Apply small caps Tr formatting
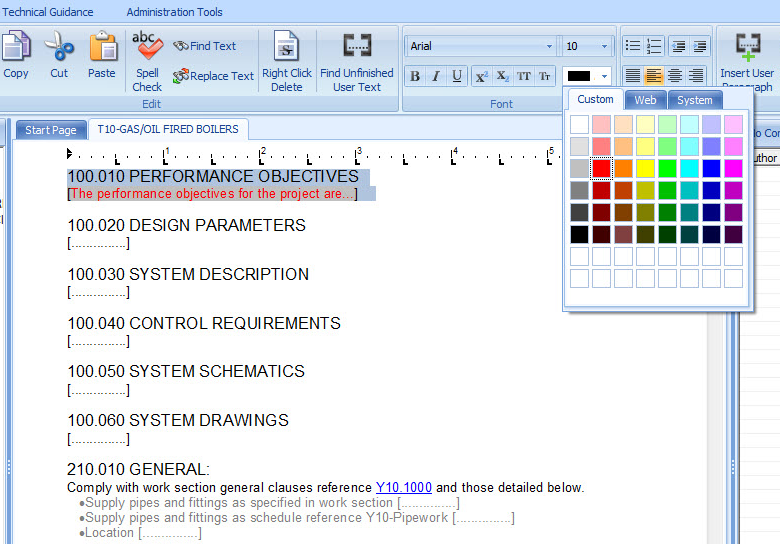780x544 pixels. tap(545, 77)
